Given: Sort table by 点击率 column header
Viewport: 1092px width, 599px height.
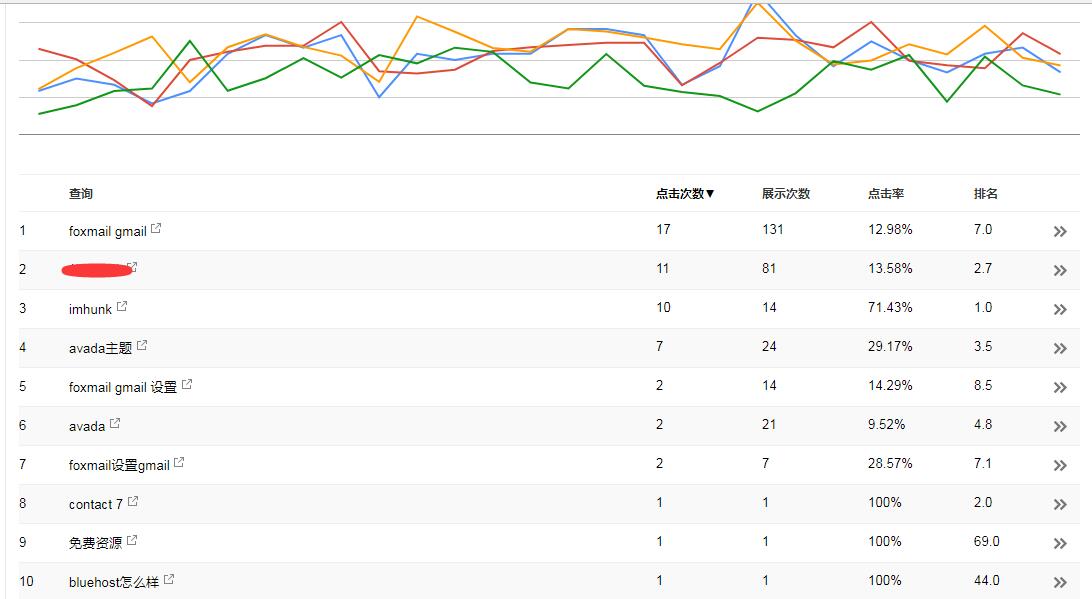Looking at the screenshot, I should [x=886, y=194].
